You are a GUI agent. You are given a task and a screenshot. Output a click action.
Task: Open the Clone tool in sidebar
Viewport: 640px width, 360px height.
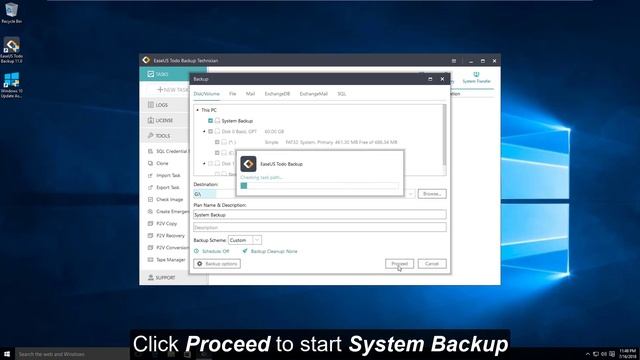pos(158,163)
